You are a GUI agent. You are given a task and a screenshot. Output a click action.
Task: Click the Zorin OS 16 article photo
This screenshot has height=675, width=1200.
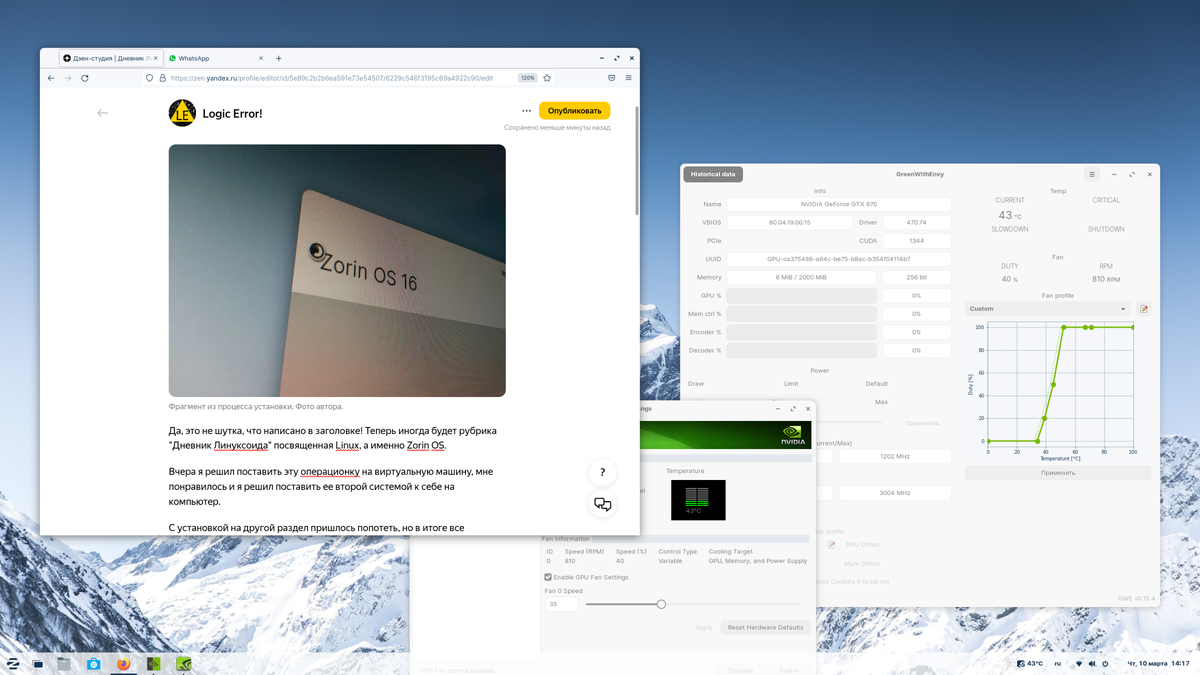click(x=337, y=270)
